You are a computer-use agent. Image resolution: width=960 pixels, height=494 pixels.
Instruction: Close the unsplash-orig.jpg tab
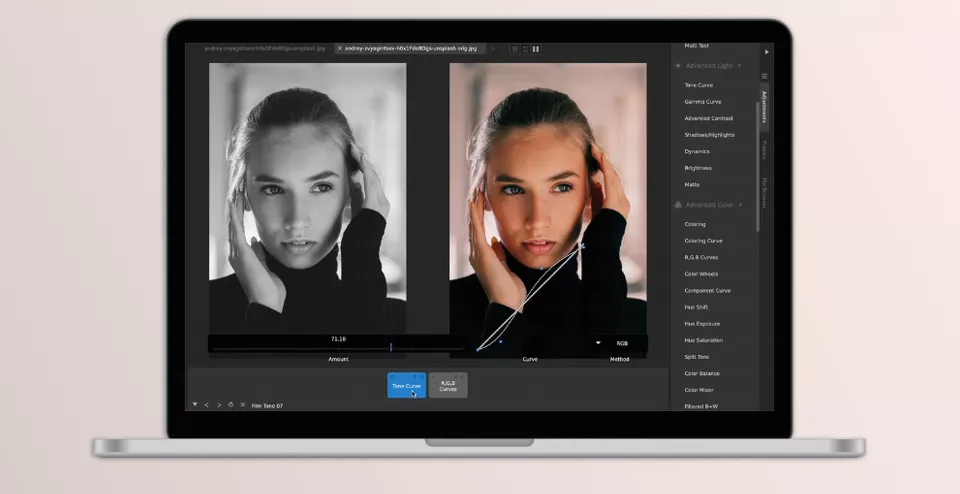pyautogui.click(x=340, y=48)
